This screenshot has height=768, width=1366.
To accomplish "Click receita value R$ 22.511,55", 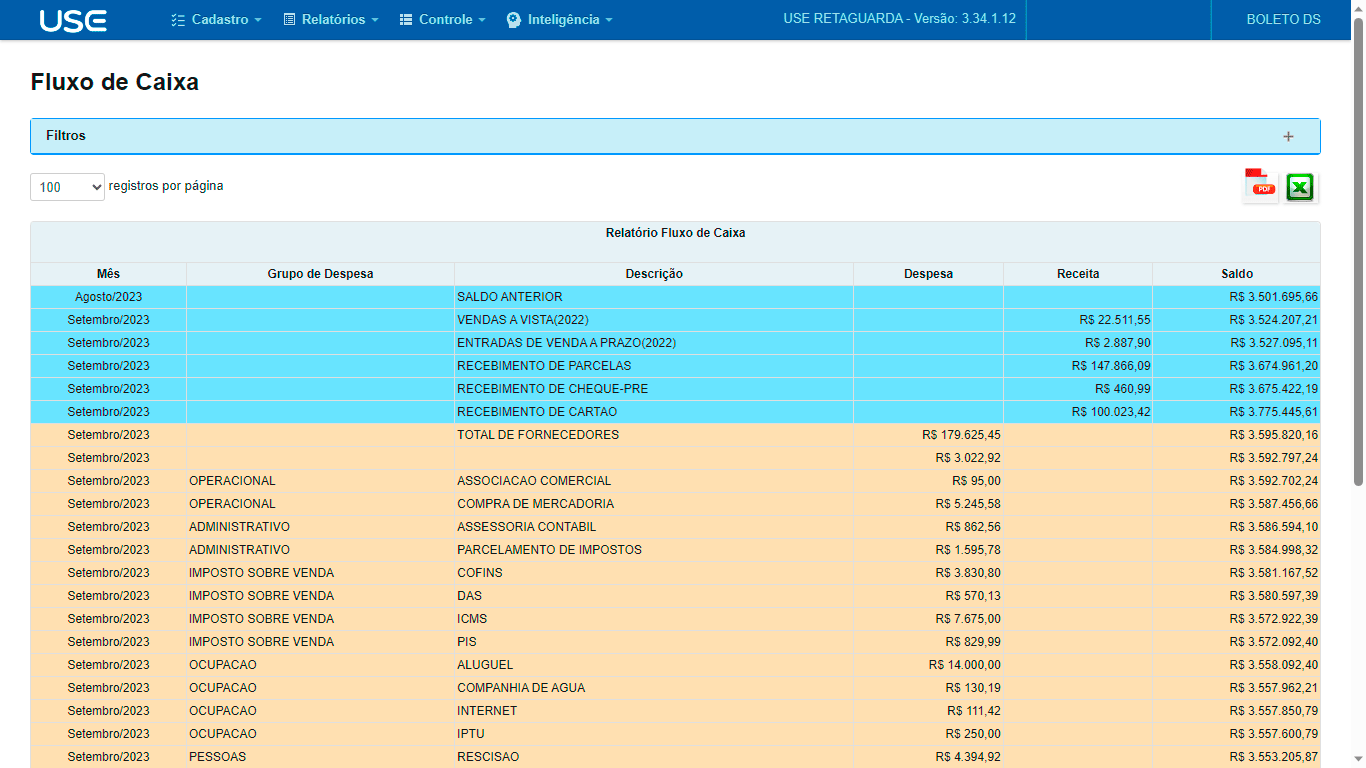I will pyautogui.click(x=1115, y=320).
